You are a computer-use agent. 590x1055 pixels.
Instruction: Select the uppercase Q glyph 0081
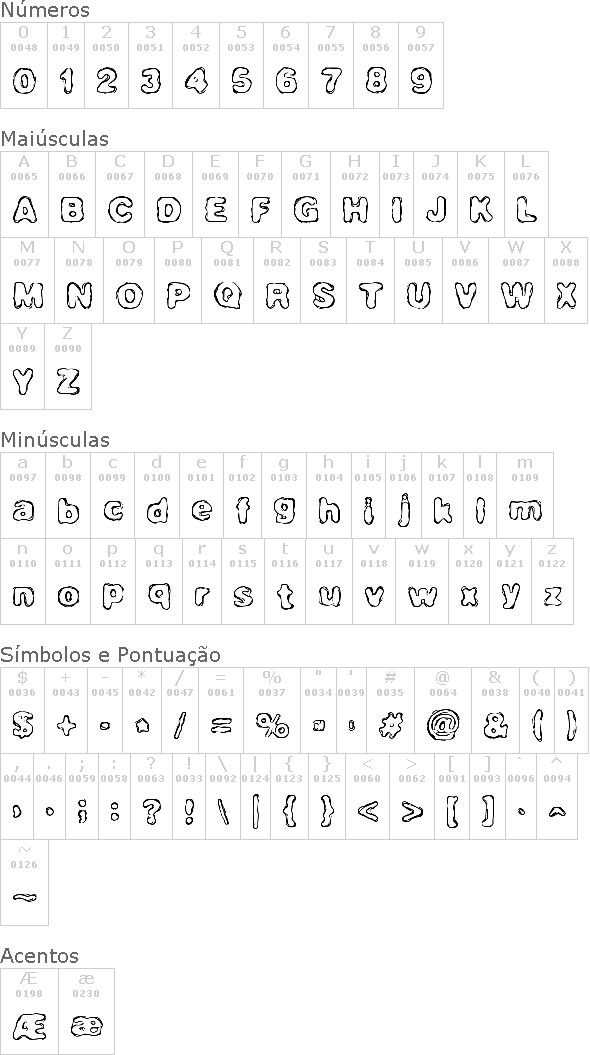tap(227, 281)
